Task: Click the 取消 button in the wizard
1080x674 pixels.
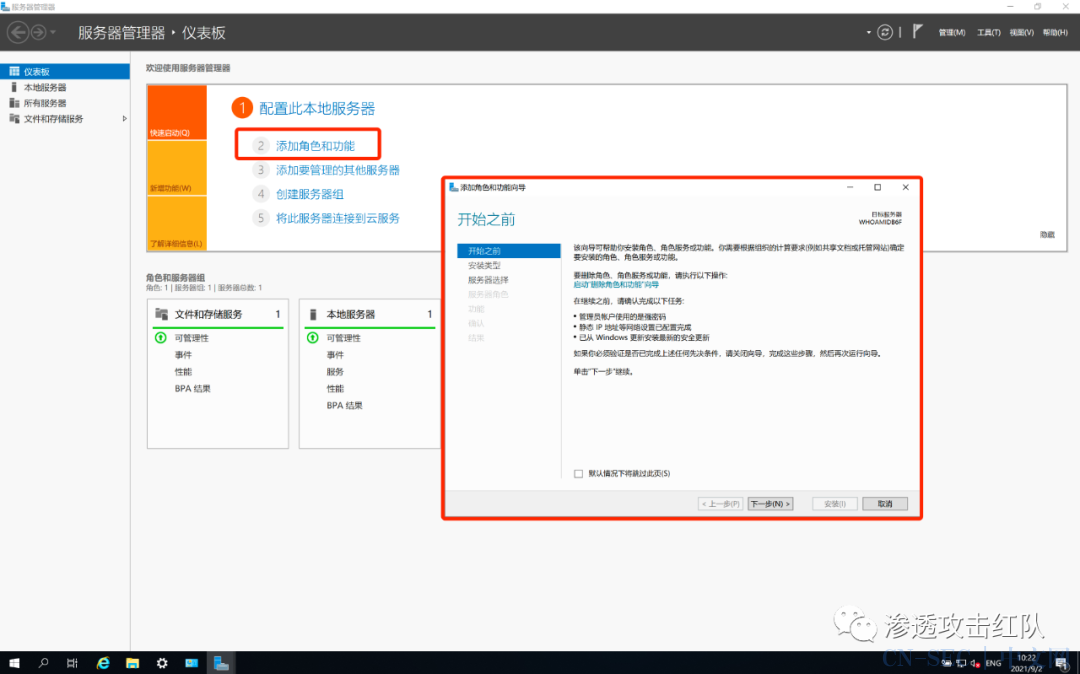Action: pos(884,504)
